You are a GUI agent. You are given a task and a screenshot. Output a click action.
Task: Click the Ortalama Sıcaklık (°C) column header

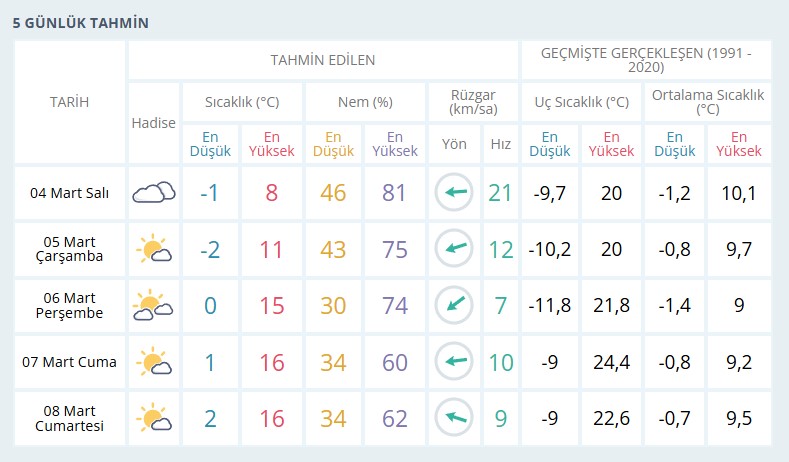pyautogui.click(x=708, y=102)
